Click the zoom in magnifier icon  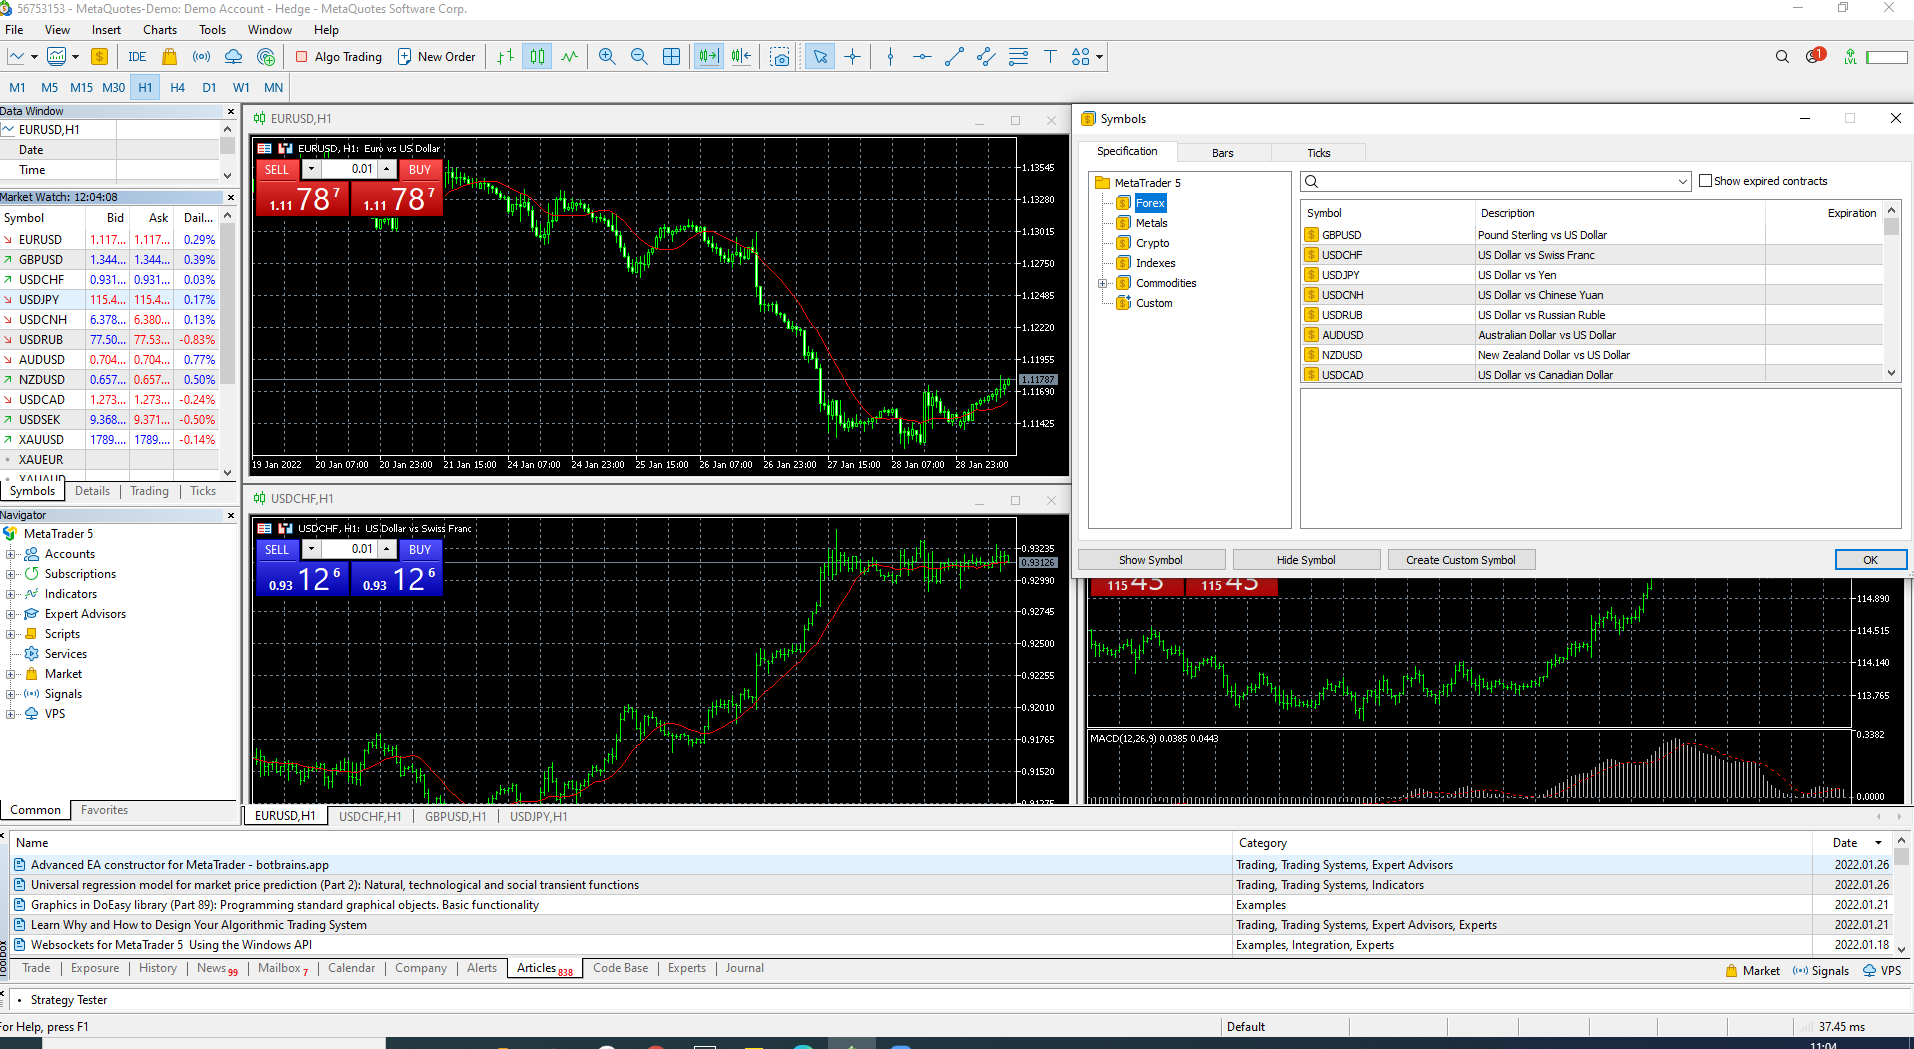[x=607, y=57]
